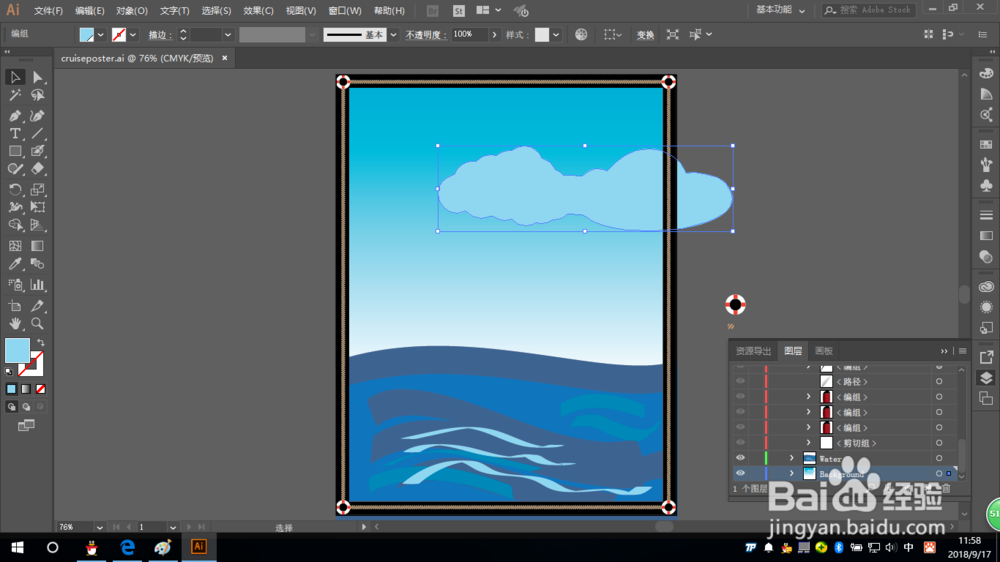Toggle visibility of the 路径 item
This screenshot has height=562, width=1000.
coord(740,381)
